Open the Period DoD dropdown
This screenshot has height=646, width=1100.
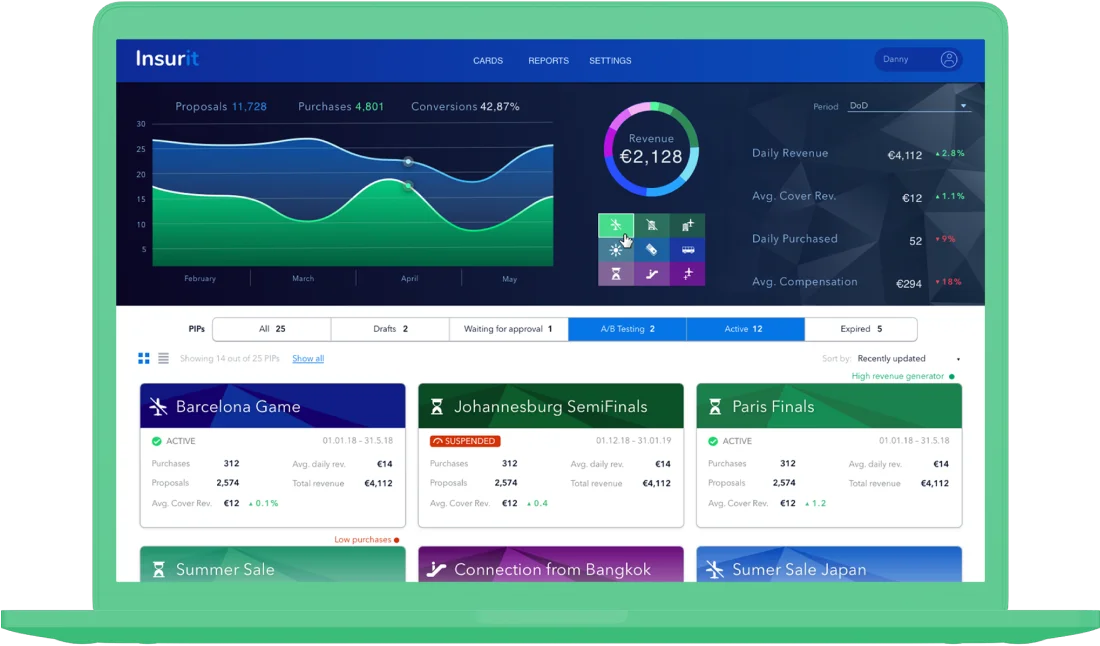coord(908,106)
